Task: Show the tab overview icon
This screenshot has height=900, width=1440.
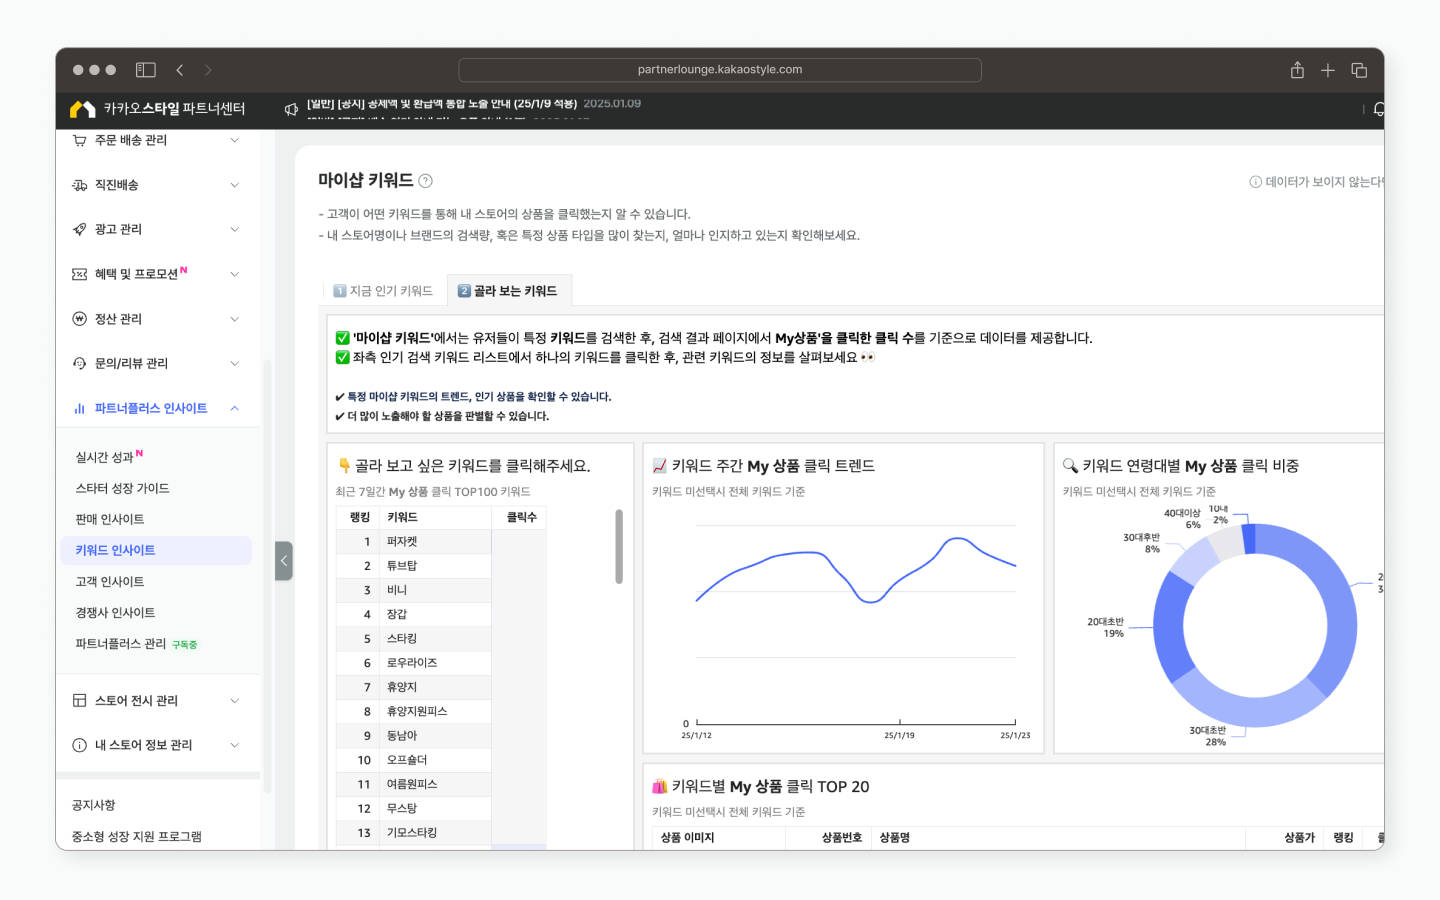Action: pos(1359,70)
